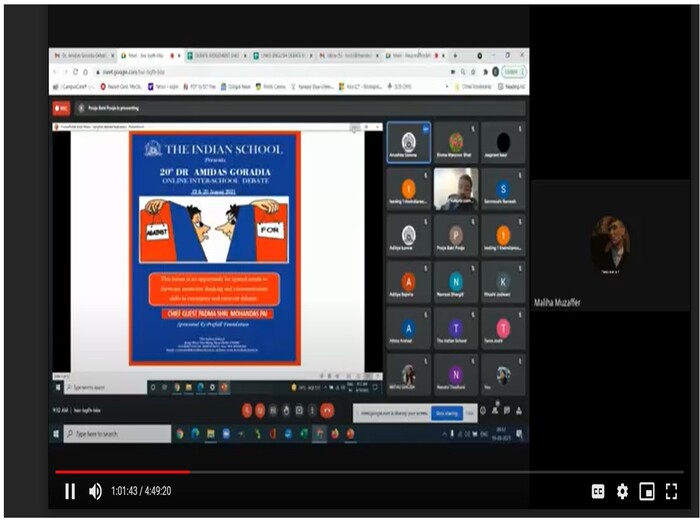Screen dimensions: 700x525
Task: Switch to the last Meet tab in Chrome
Action: tap(413, 56)
